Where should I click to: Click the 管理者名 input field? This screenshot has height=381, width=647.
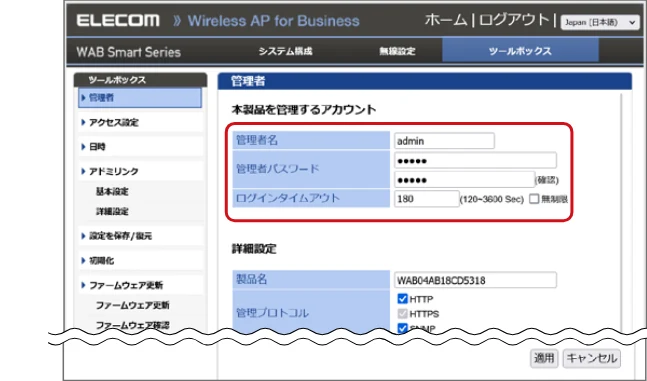tap(444, 141)
